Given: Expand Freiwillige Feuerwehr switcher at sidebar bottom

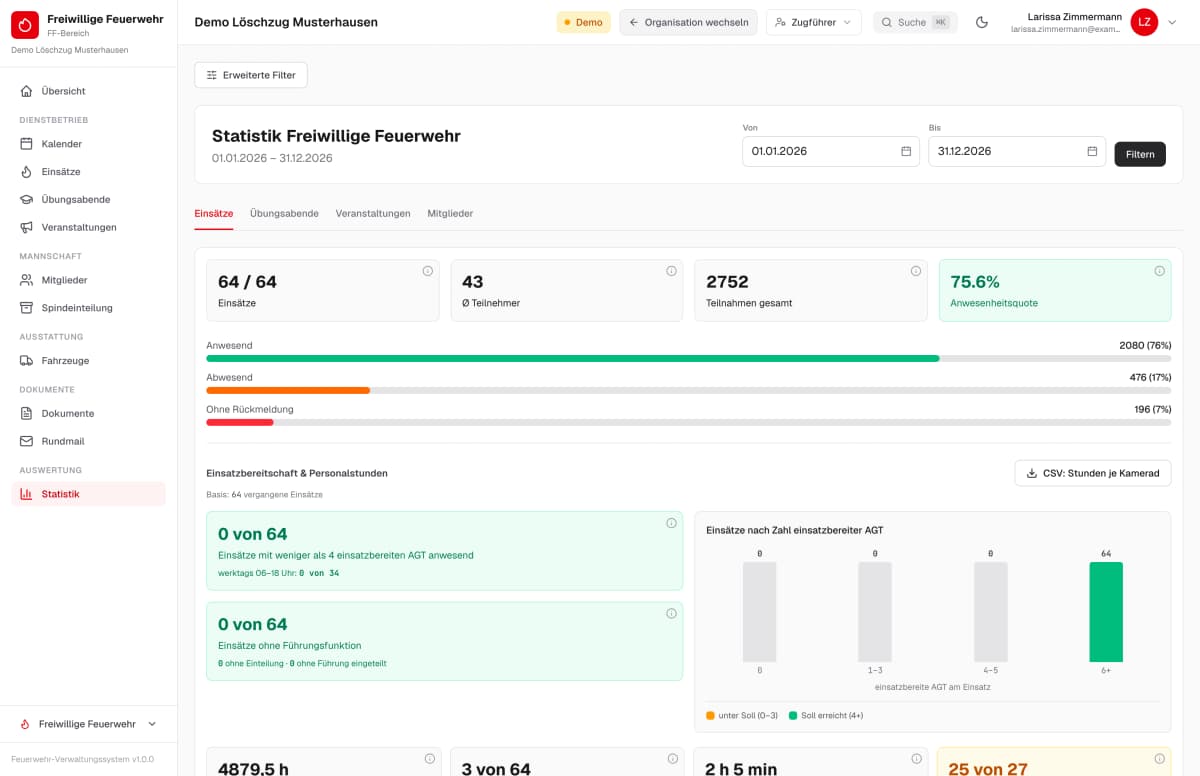Looking at the screenshot, I should pyautogui.click(x=88, y=724).
